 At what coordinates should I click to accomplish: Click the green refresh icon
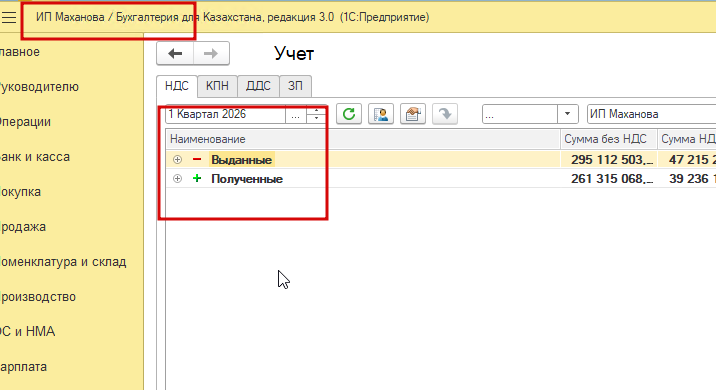tap(349, 114)
